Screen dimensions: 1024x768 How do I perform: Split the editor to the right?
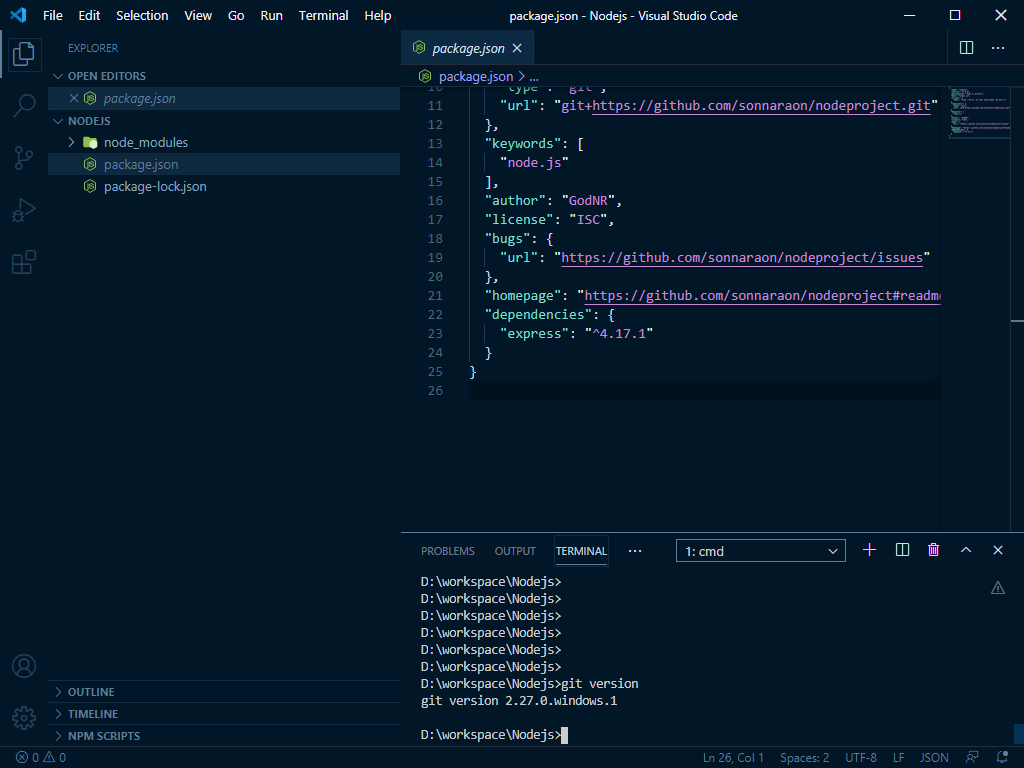[967, 48]
